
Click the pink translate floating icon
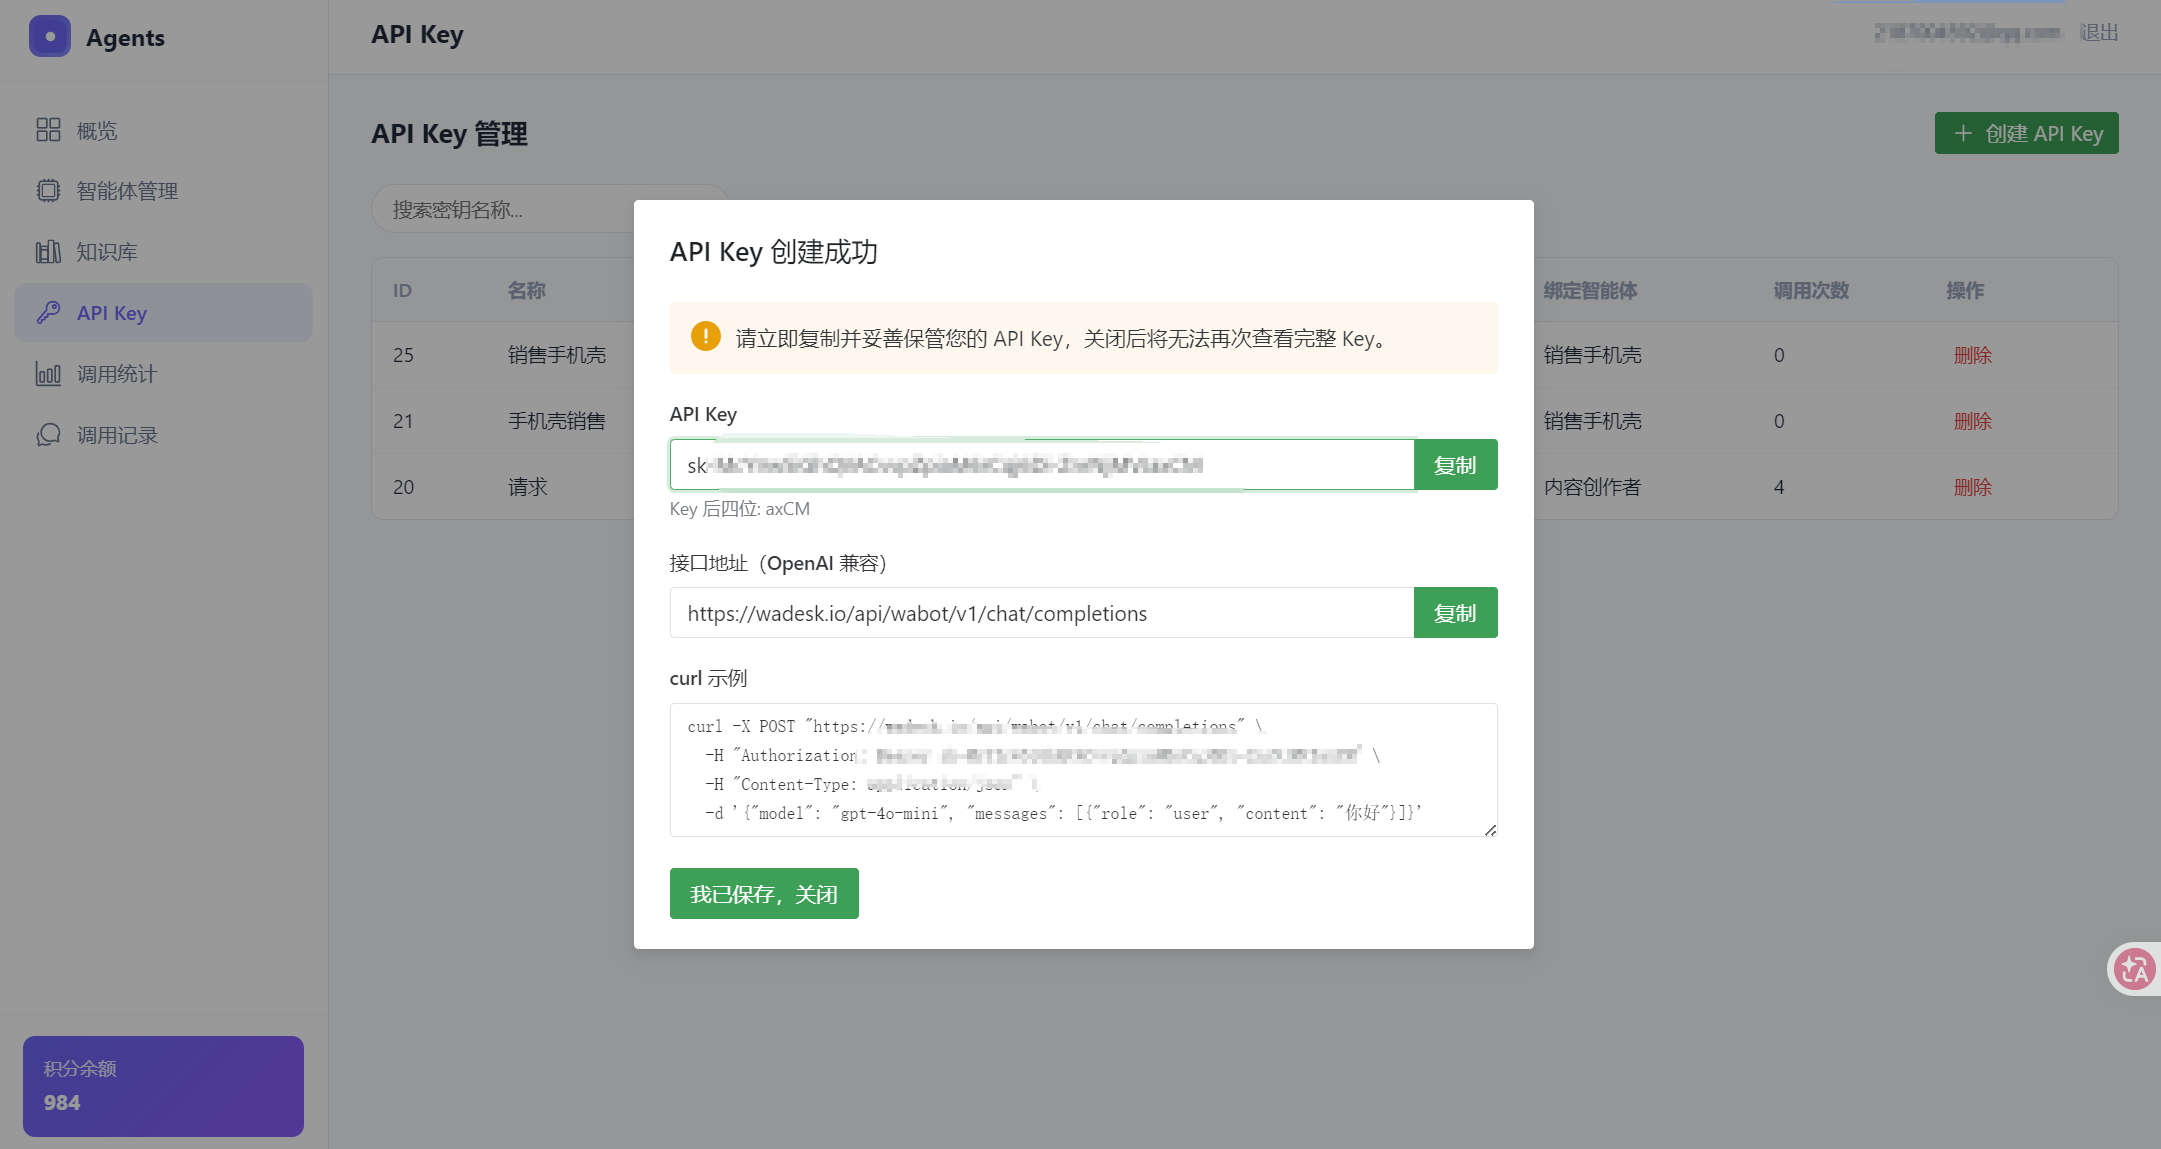click(x=2134, y=969)
